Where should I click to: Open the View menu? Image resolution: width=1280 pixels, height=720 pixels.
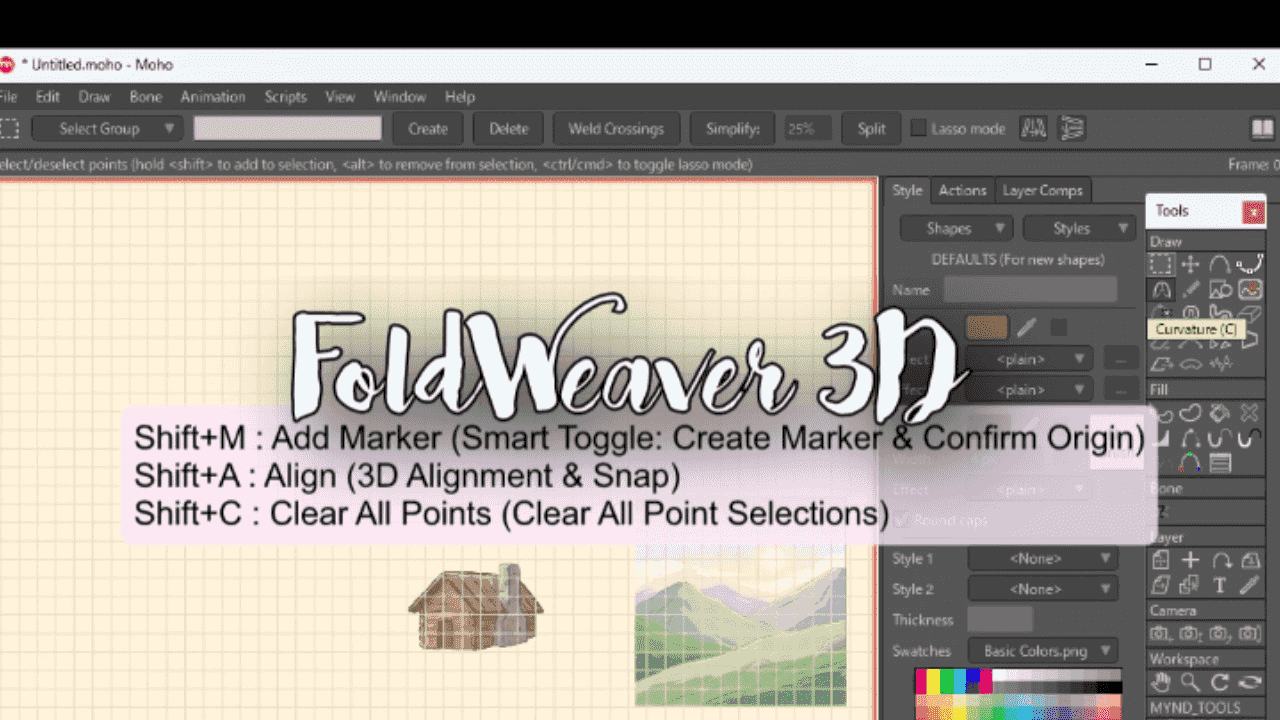[x=340, y=97]
